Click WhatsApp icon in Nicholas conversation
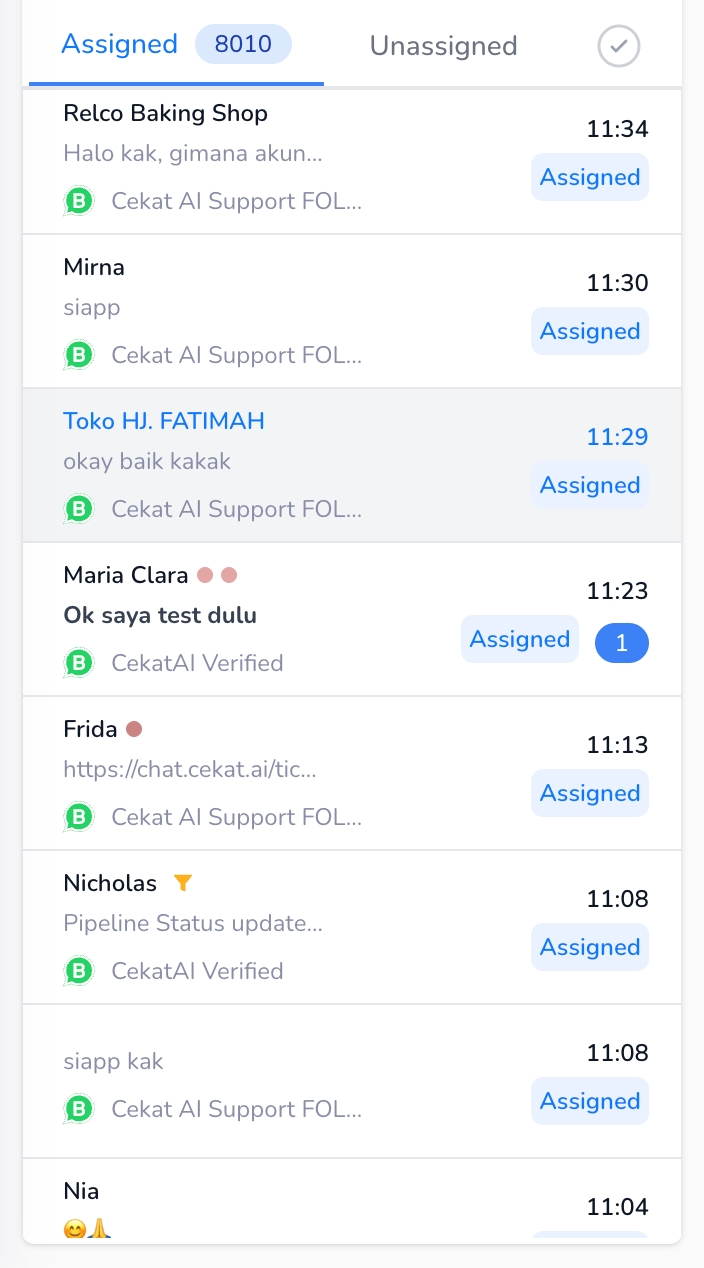This screenshot has height=1268, width=704. click(79, 972)
